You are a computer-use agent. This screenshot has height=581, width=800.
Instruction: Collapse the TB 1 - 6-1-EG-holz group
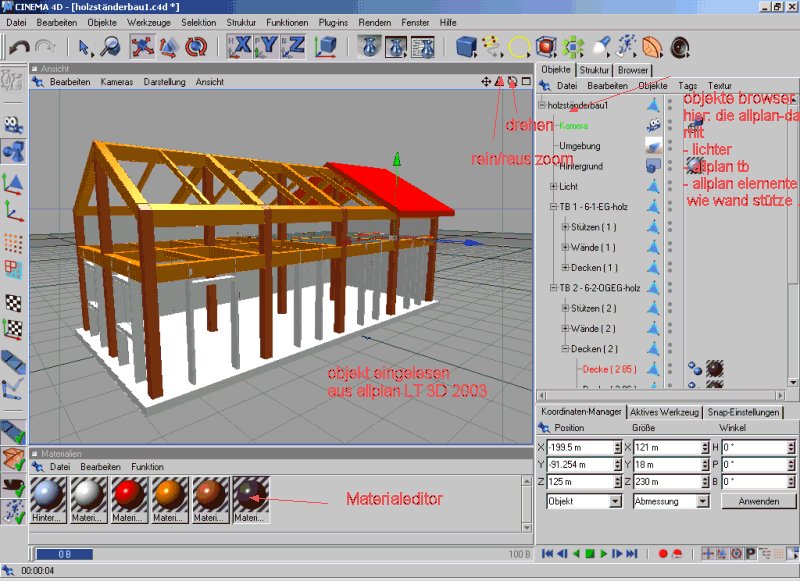click(554, 207)
